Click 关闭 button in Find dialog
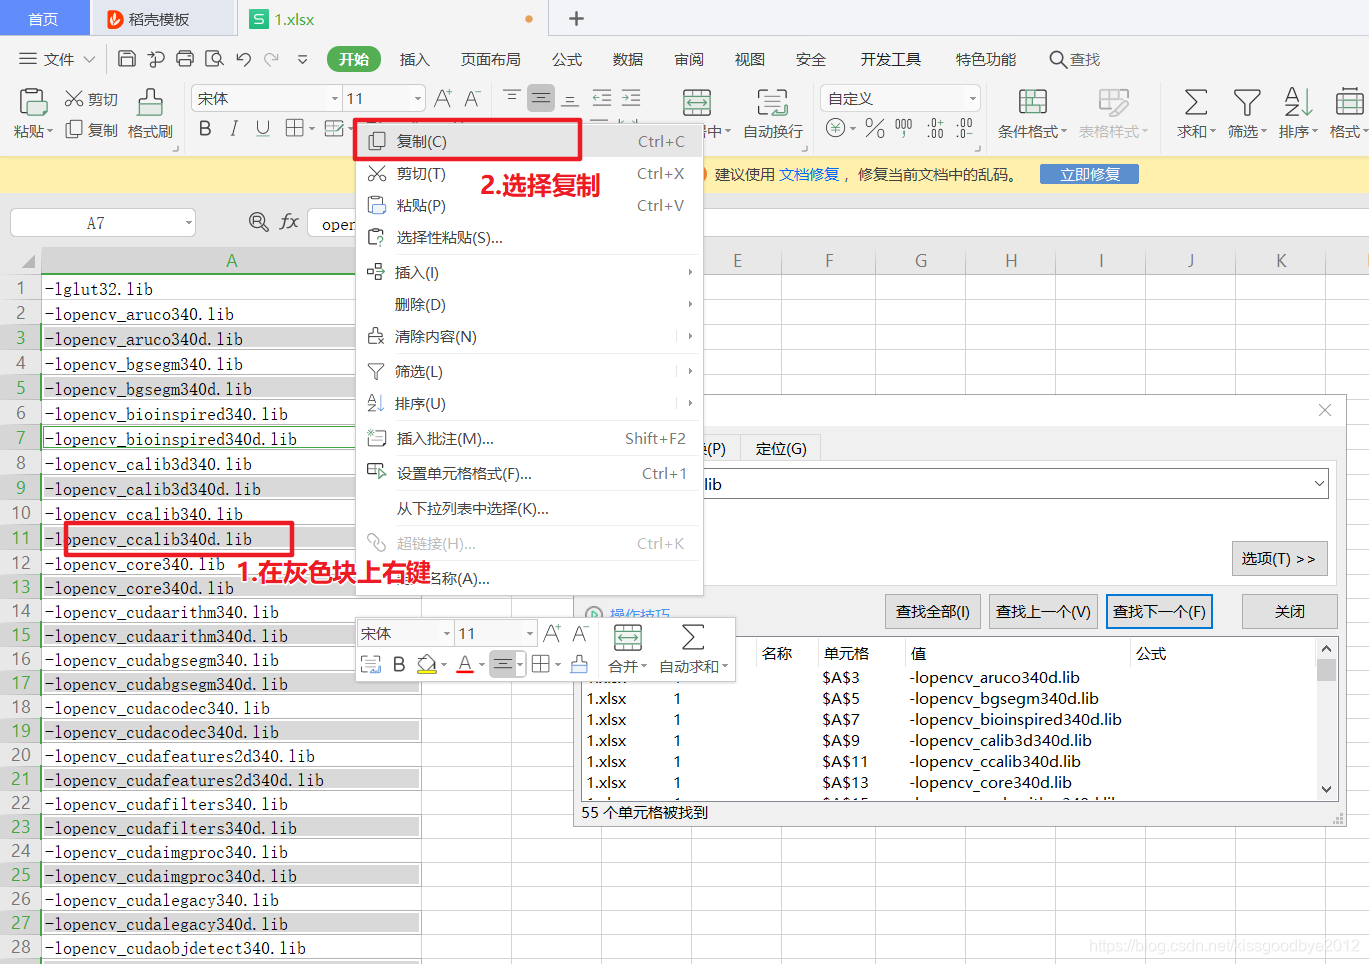 1290,611
